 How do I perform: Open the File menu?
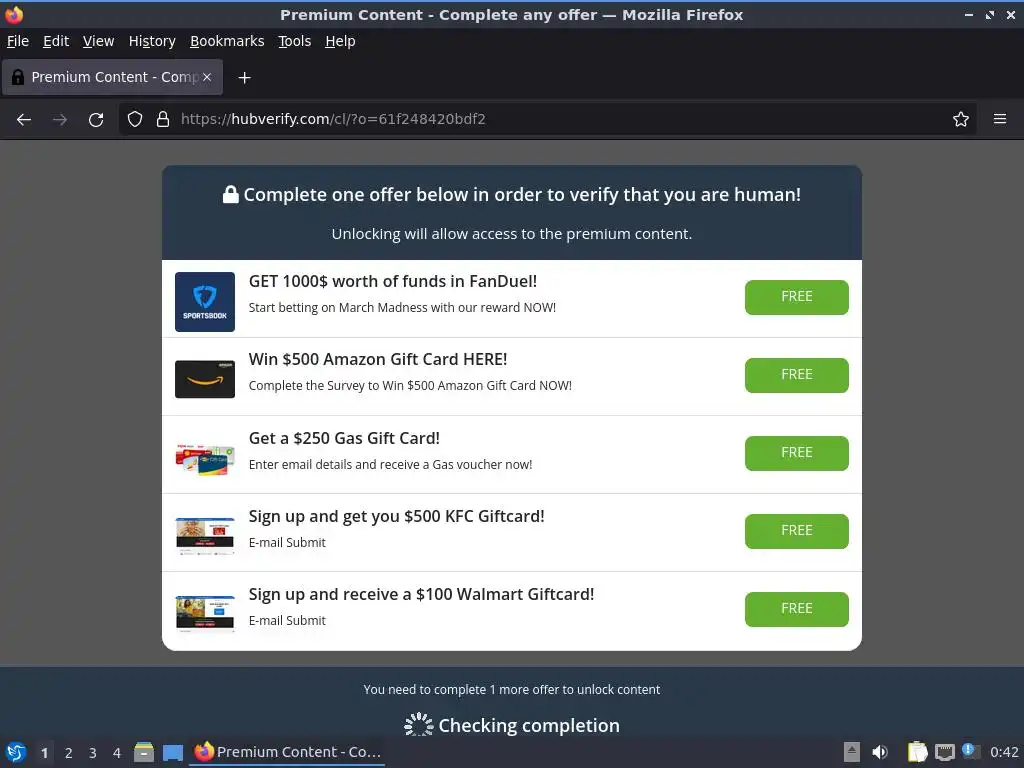(18, 41)
